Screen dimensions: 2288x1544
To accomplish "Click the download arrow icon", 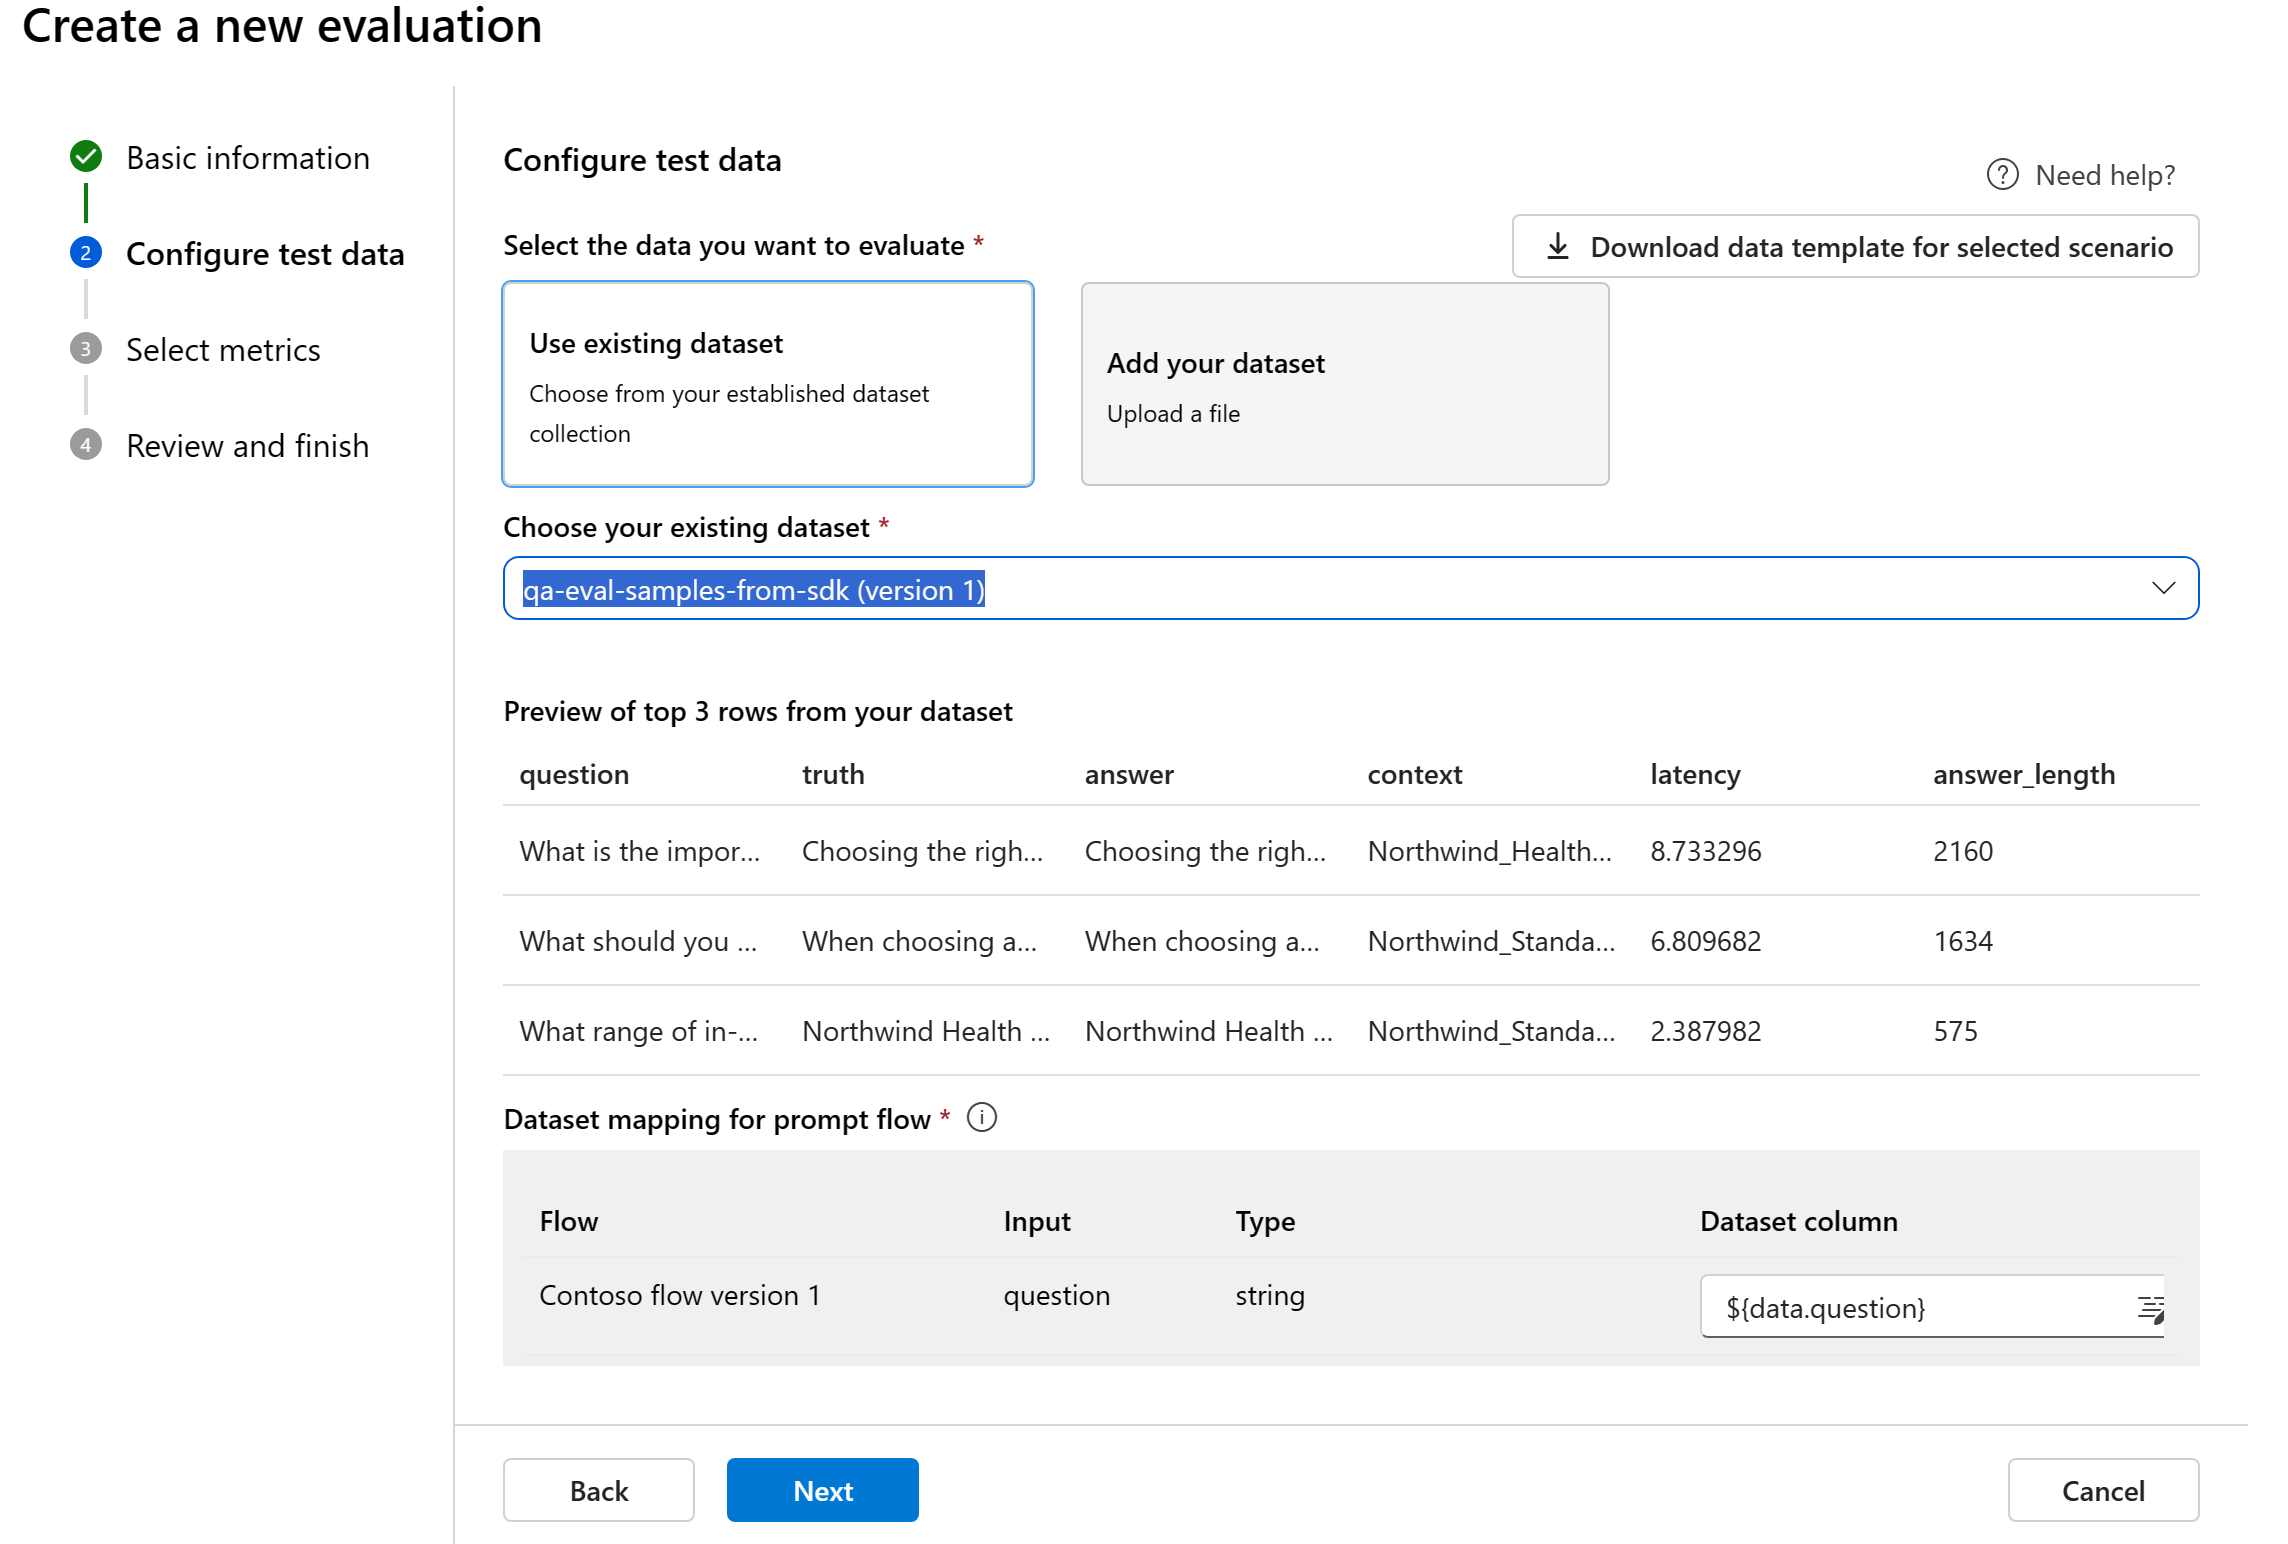I will point(1558,246).
